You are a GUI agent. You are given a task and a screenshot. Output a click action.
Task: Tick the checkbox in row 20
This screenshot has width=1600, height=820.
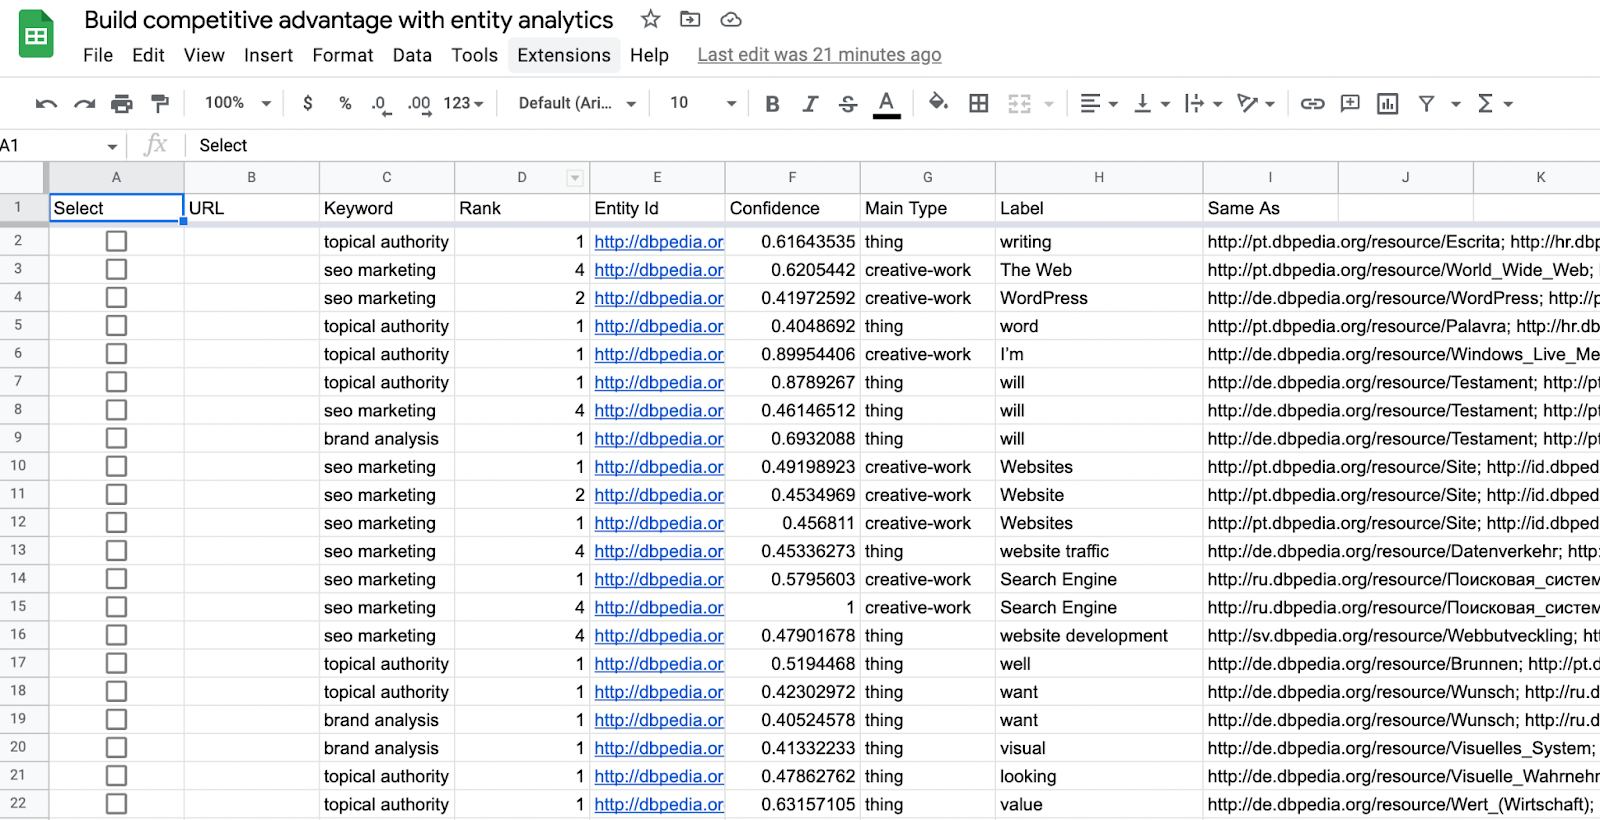coord(116,747)
